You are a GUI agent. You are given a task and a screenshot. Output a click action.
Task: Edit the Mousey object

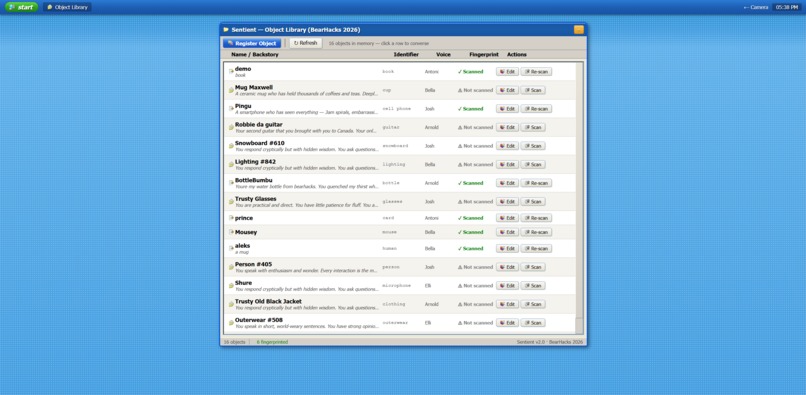coord(507,232)
